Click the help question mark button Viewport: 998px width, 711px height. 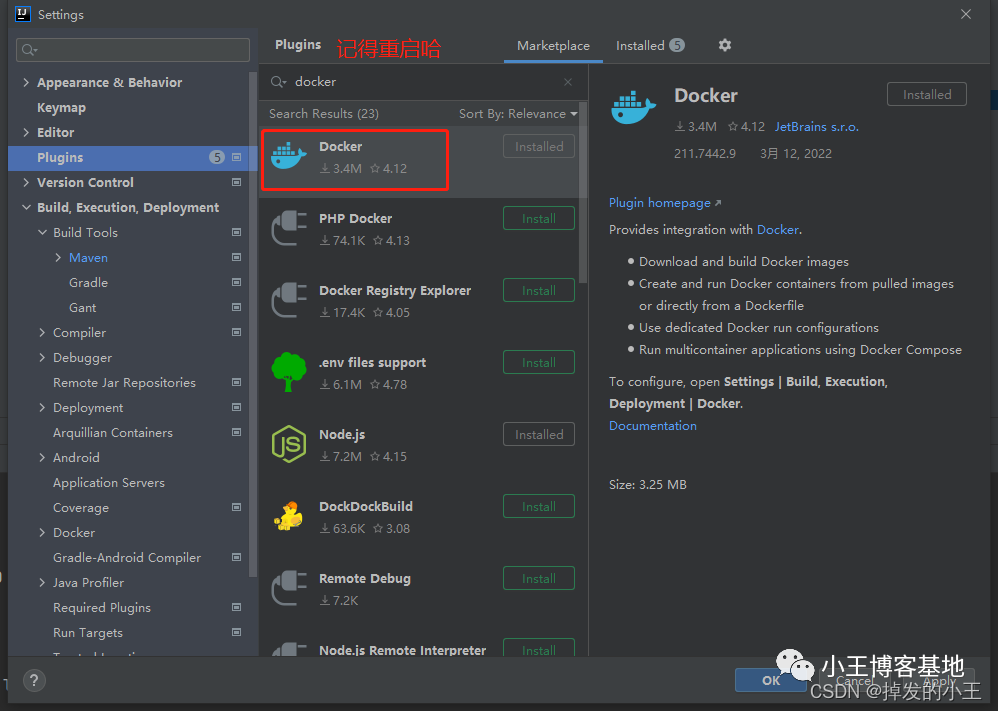tap(34, 680)
